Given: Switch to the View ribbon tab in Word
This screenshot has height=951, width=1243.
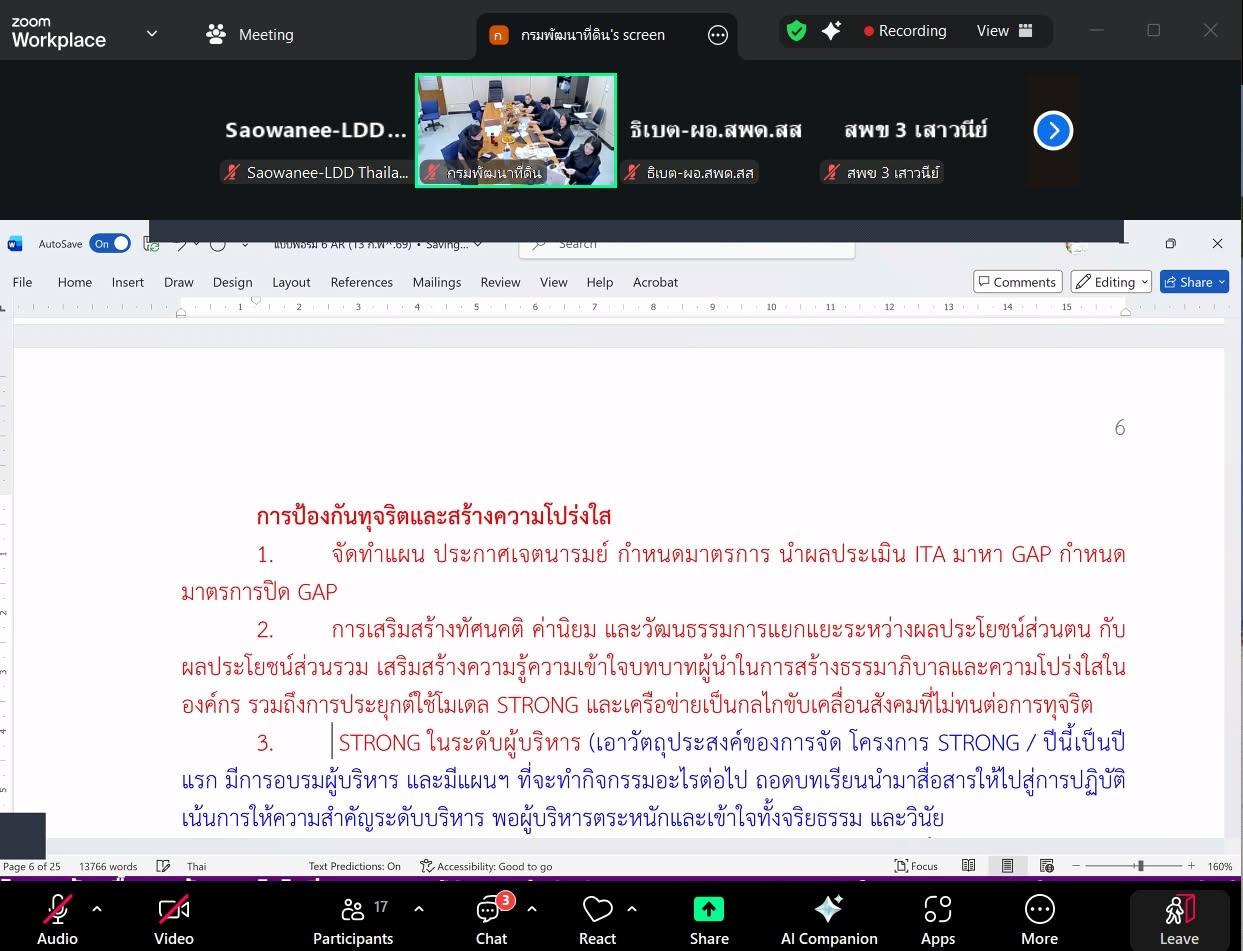Looking at the screenshot, I should 554,282.
